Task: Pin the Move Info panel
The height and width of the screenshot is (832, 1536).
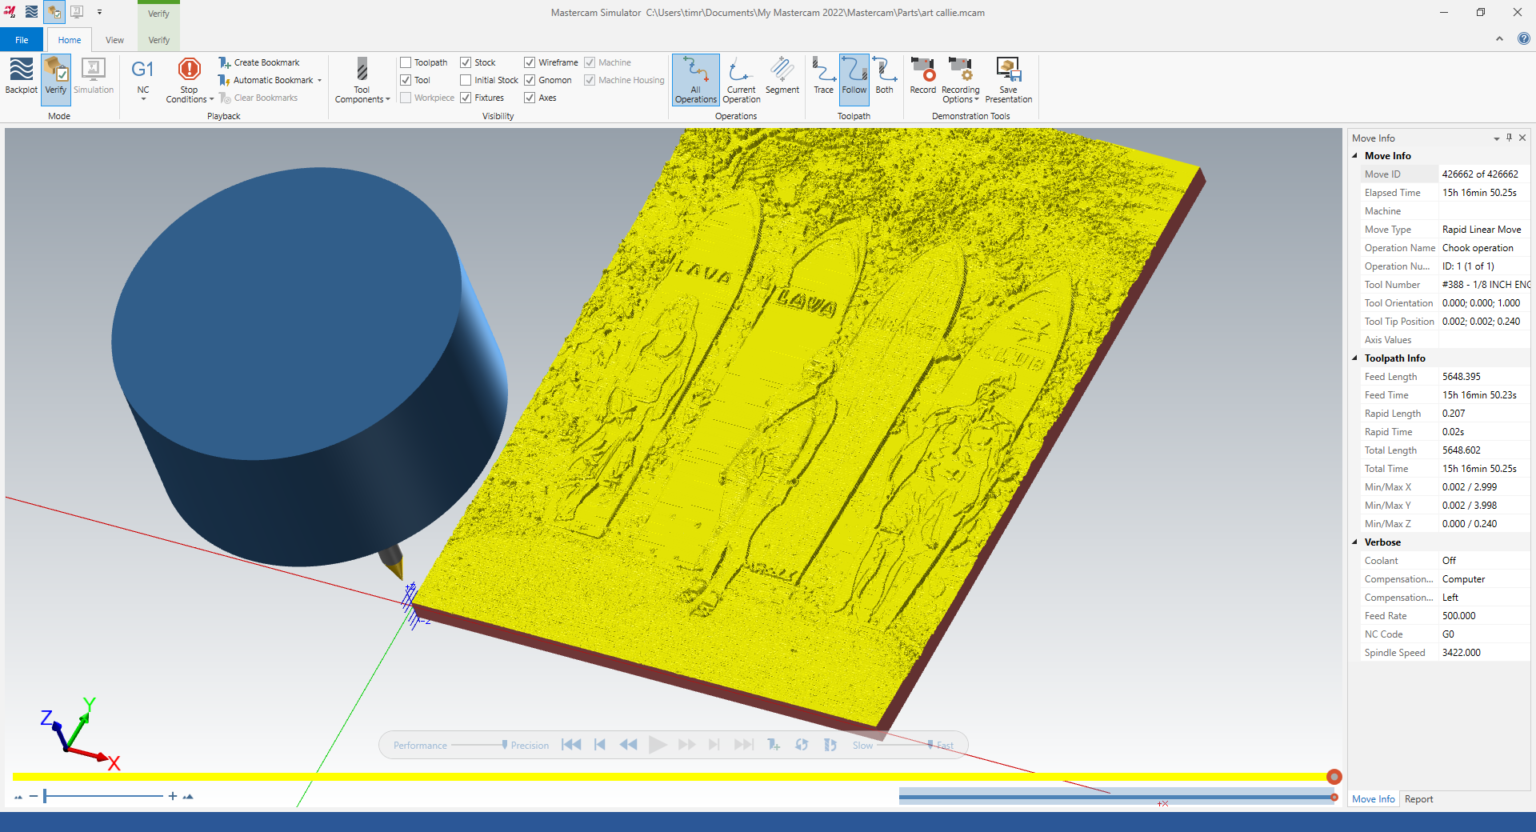Action: [1509, 138]
